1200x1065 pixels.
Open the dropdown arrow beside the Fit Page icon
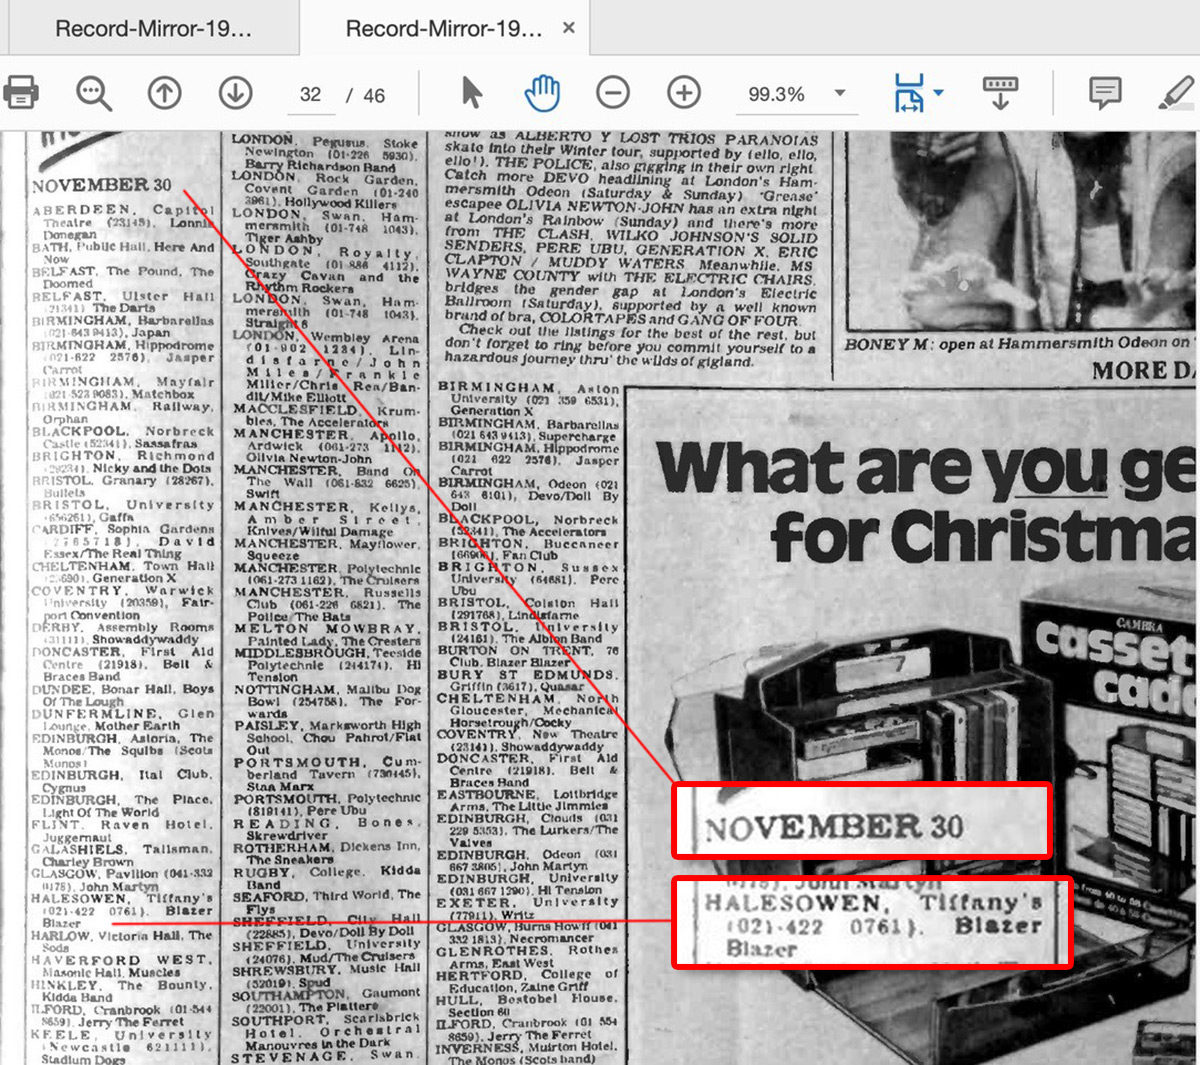(938, 94)
